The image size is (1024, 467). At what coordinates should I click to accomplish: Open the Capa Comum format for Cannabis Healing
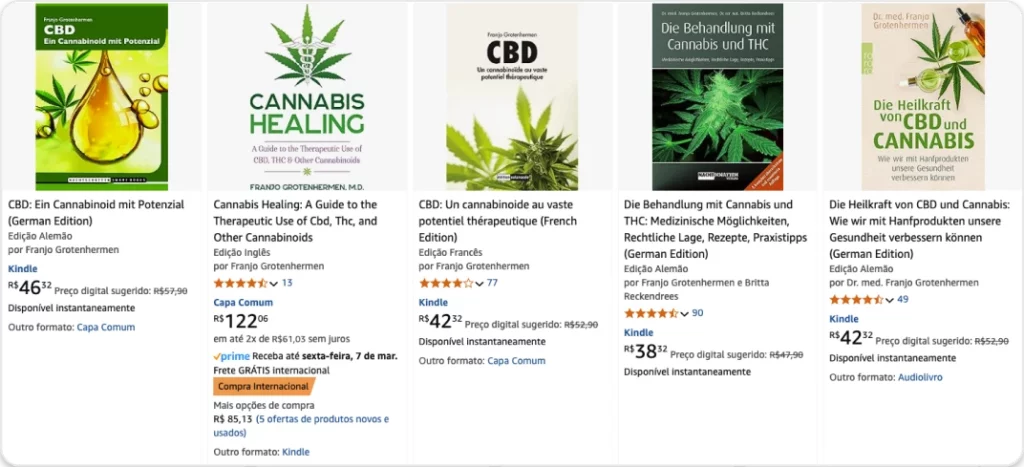click(243, 302)
